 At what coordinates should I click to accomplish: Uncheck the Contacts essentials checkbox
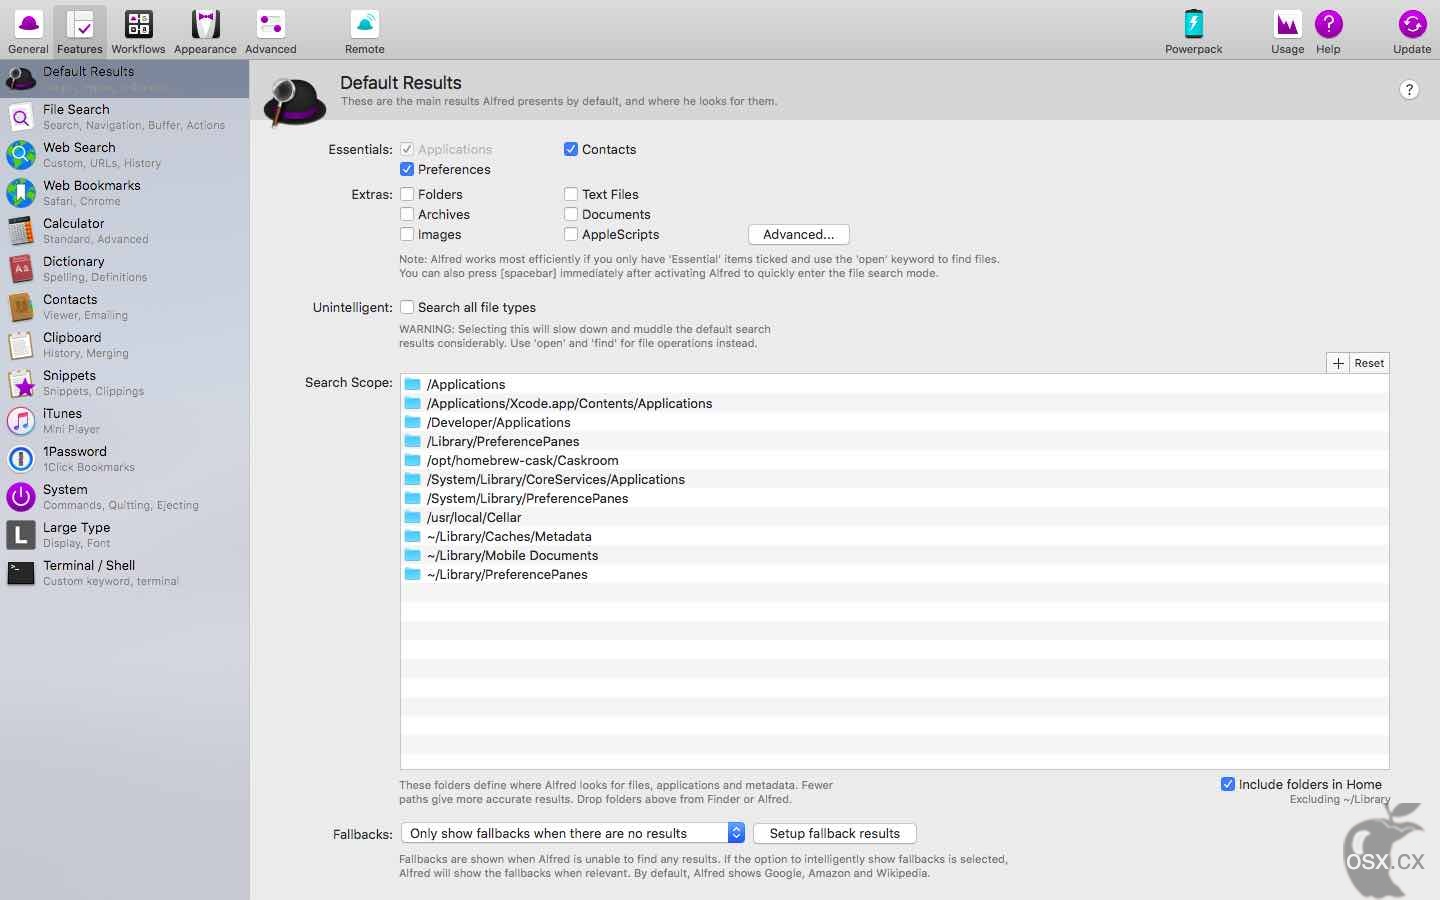click(x=571, y=149)
